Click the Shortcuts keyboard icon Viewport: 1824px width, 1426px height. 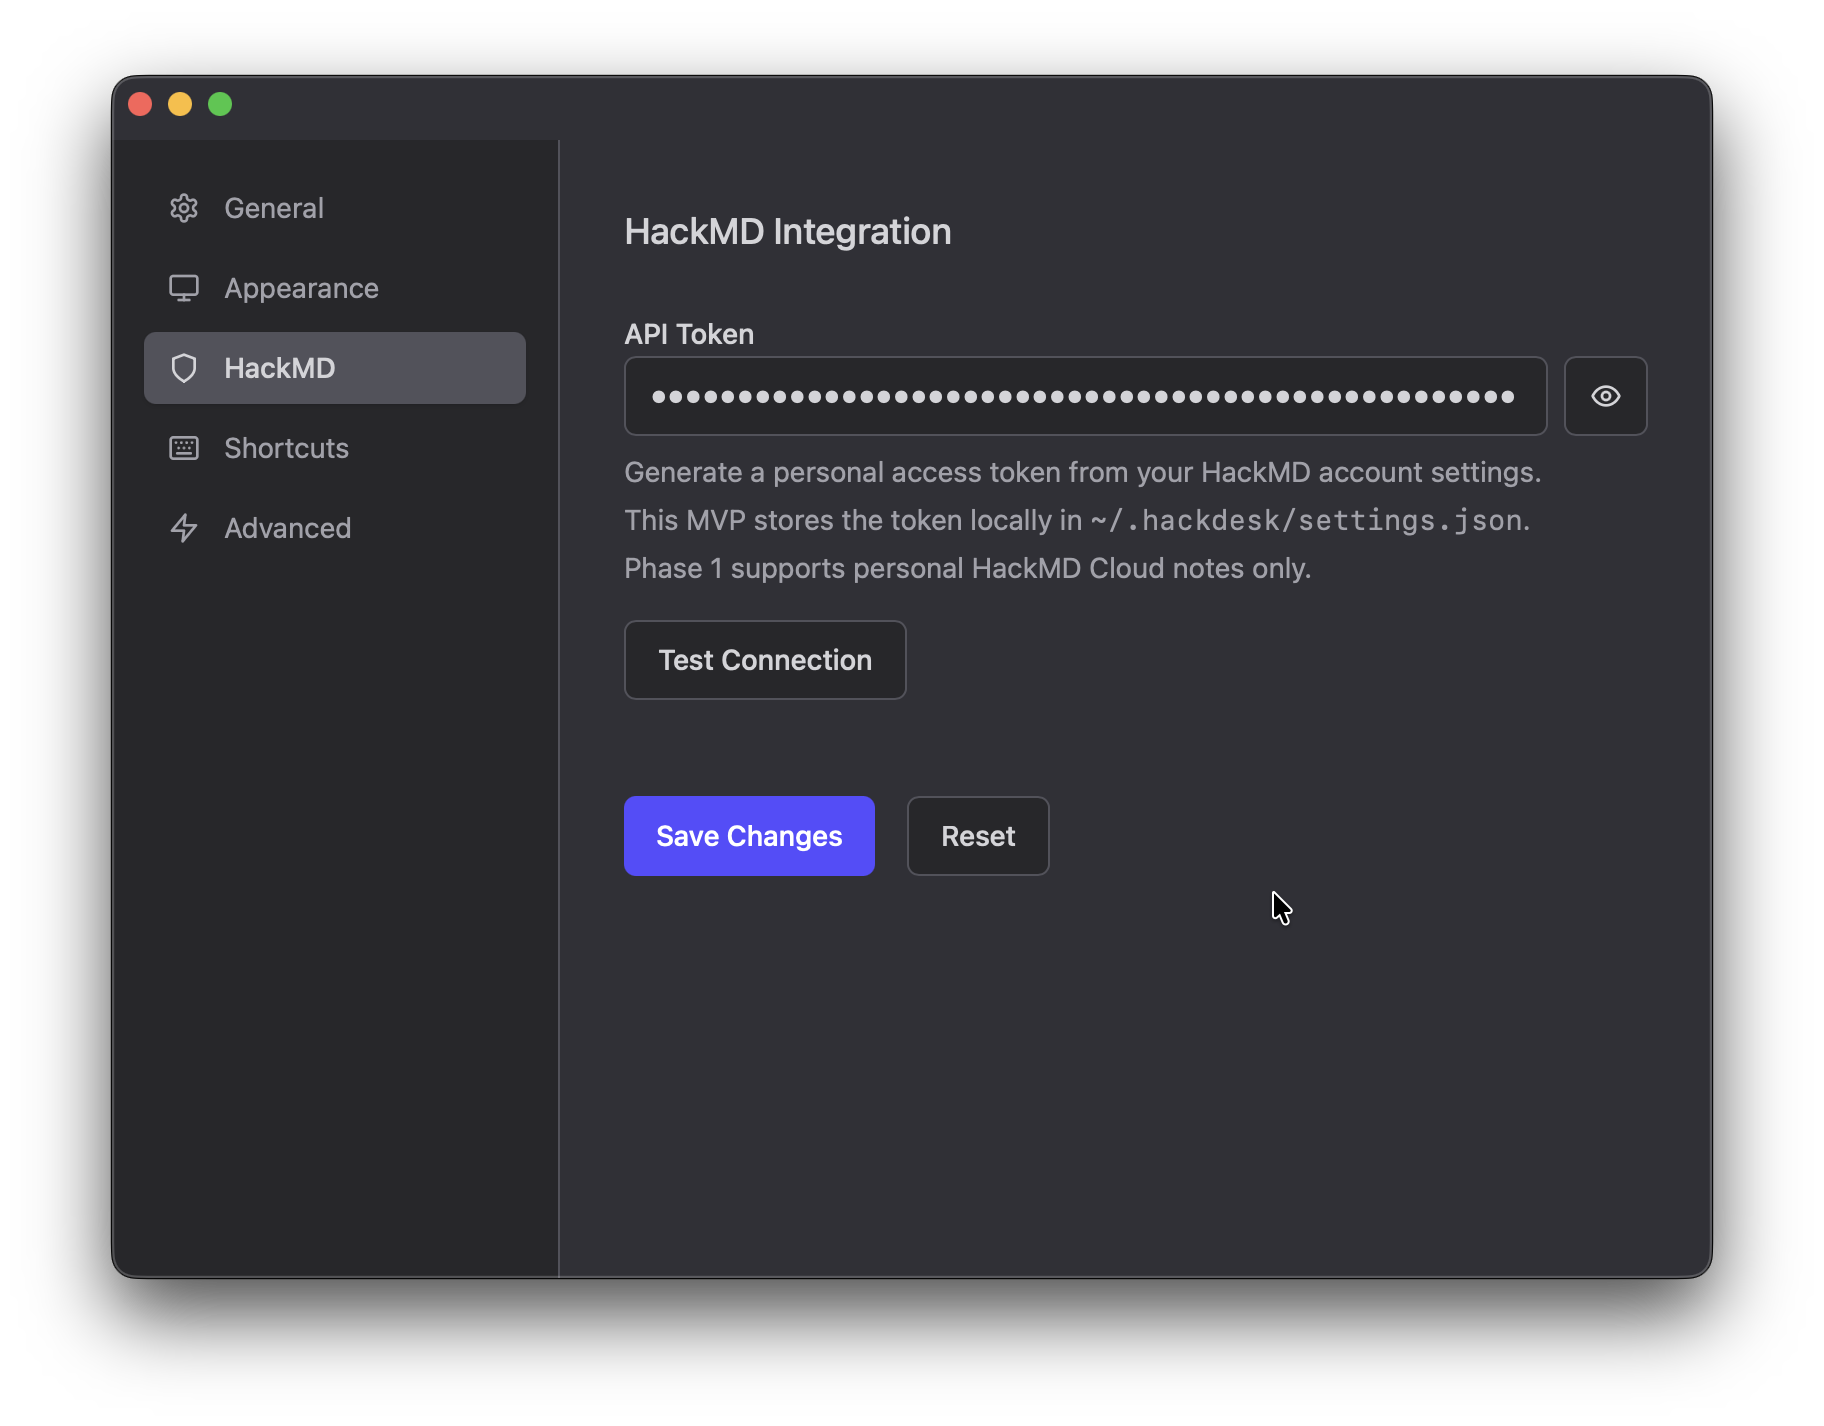pyautogui.click(x=184, y=448)
